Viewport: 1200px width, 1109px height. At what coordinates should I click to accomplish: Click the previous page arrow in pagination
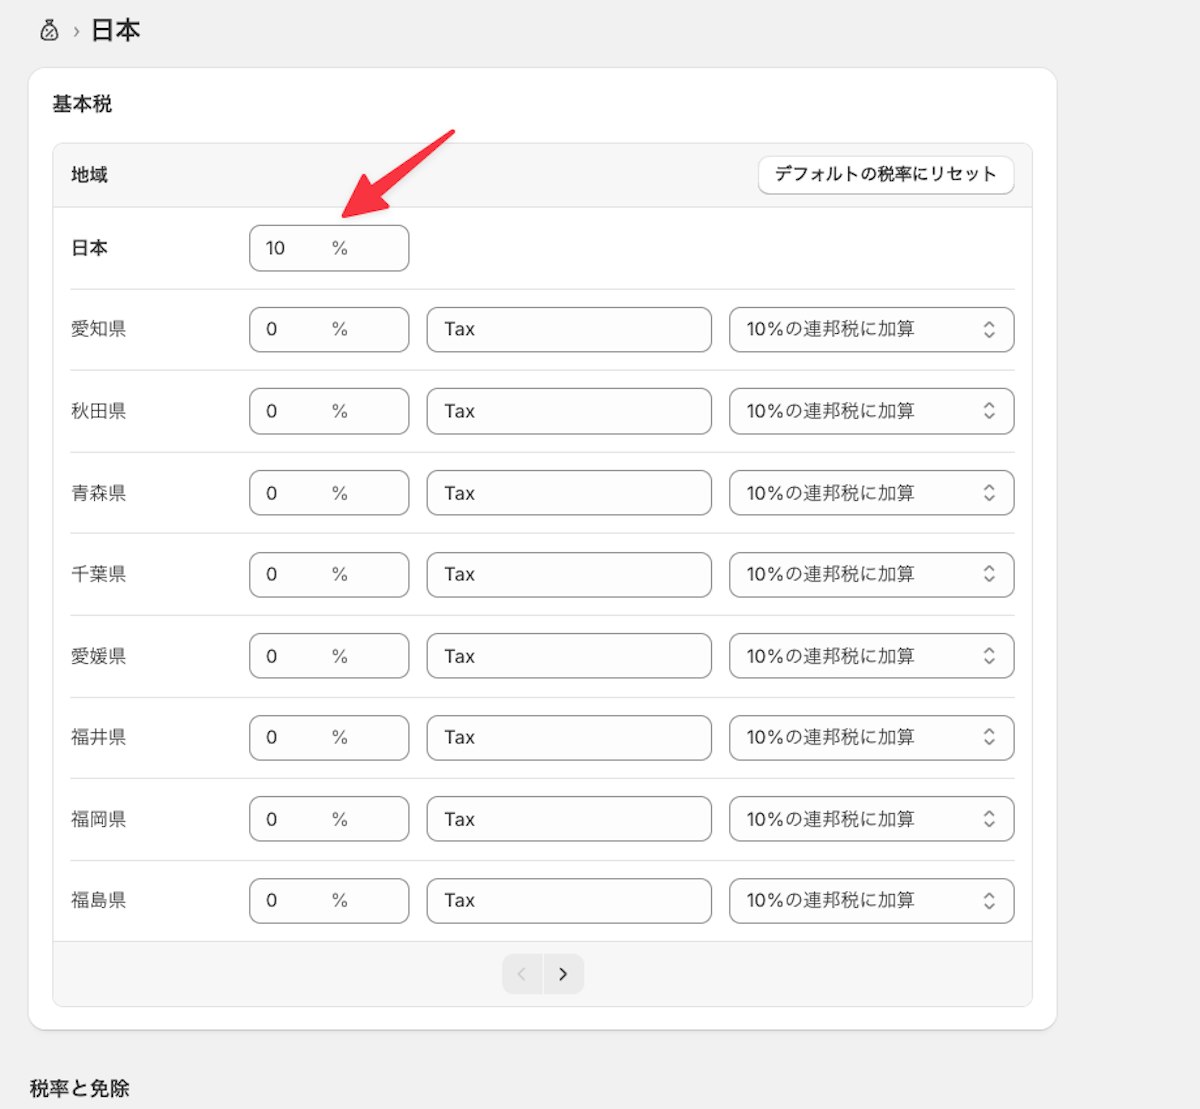pos(521,973)
